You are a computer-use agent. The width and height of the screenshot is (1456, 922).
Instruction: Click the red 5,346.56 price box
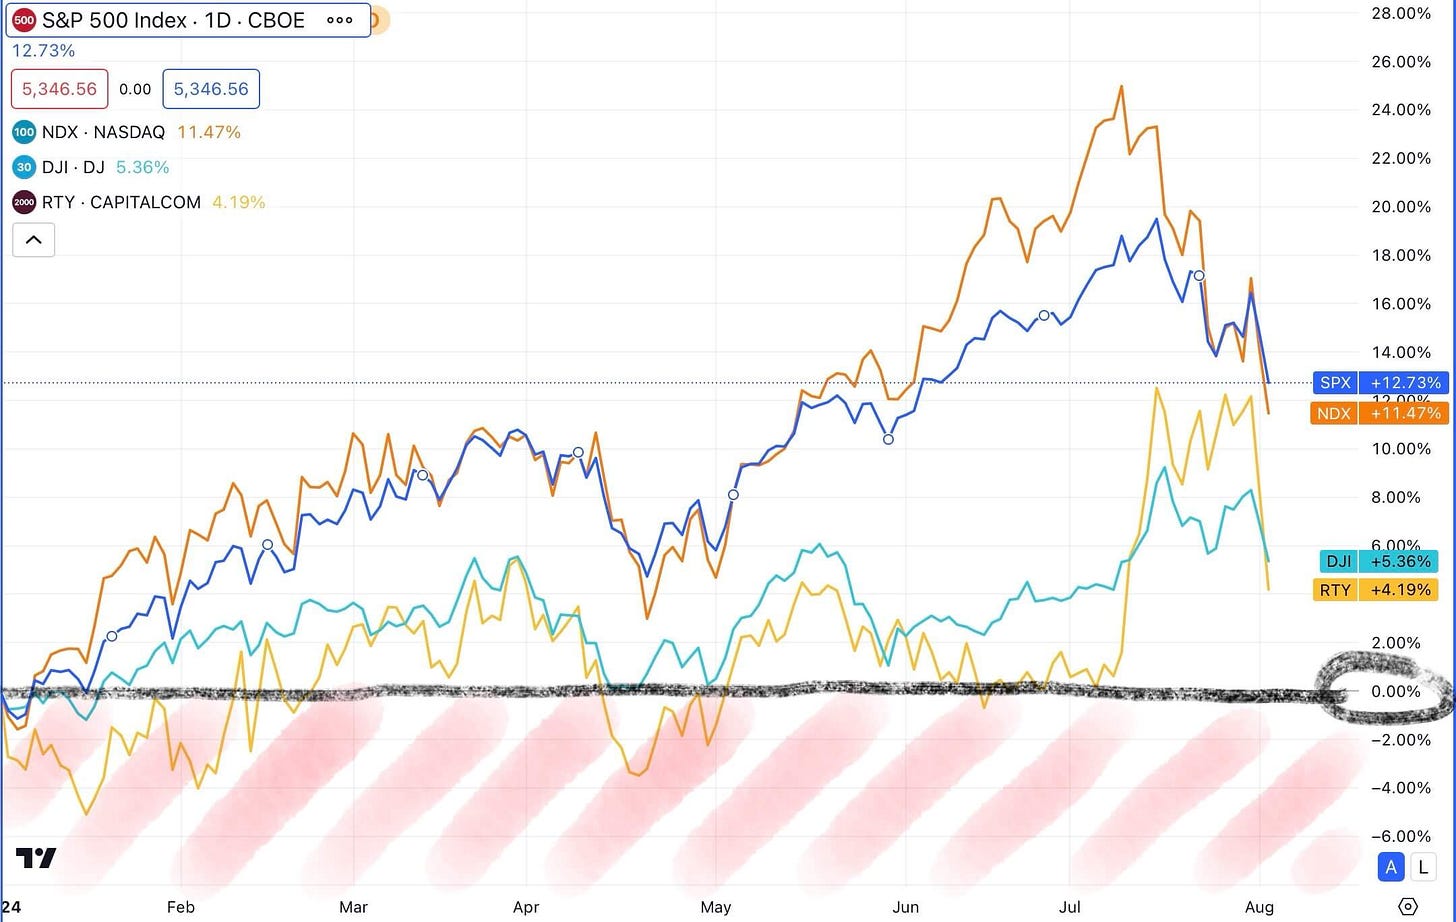tap(59, 89)
